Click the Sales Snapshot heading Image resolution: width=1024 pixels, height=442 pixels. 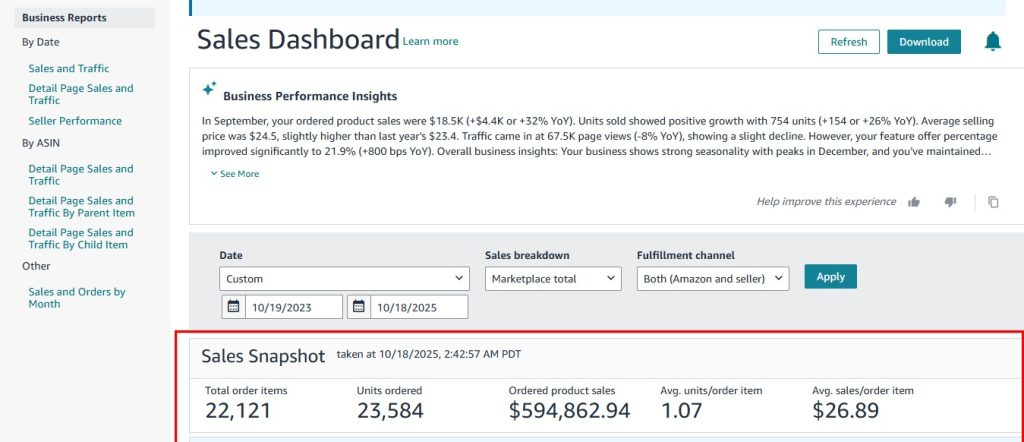click(x=263, y=356)
